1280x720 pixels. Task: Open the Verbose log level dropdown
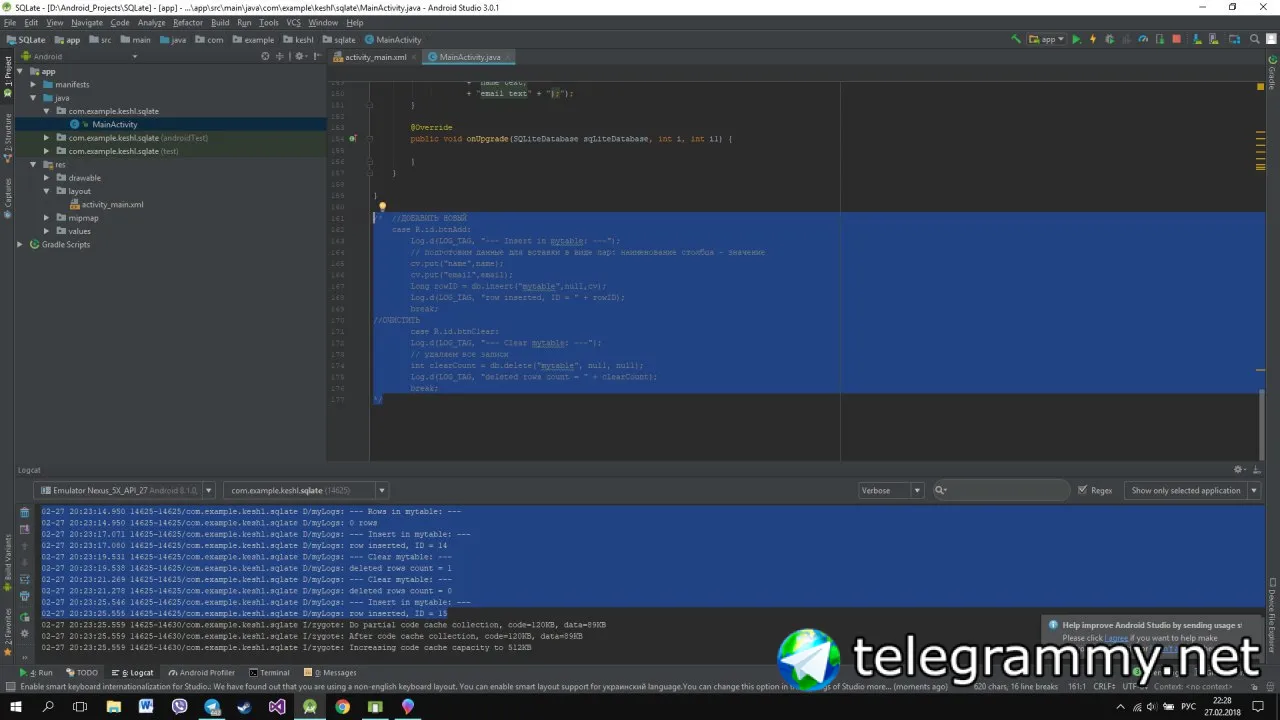(891, 490)
